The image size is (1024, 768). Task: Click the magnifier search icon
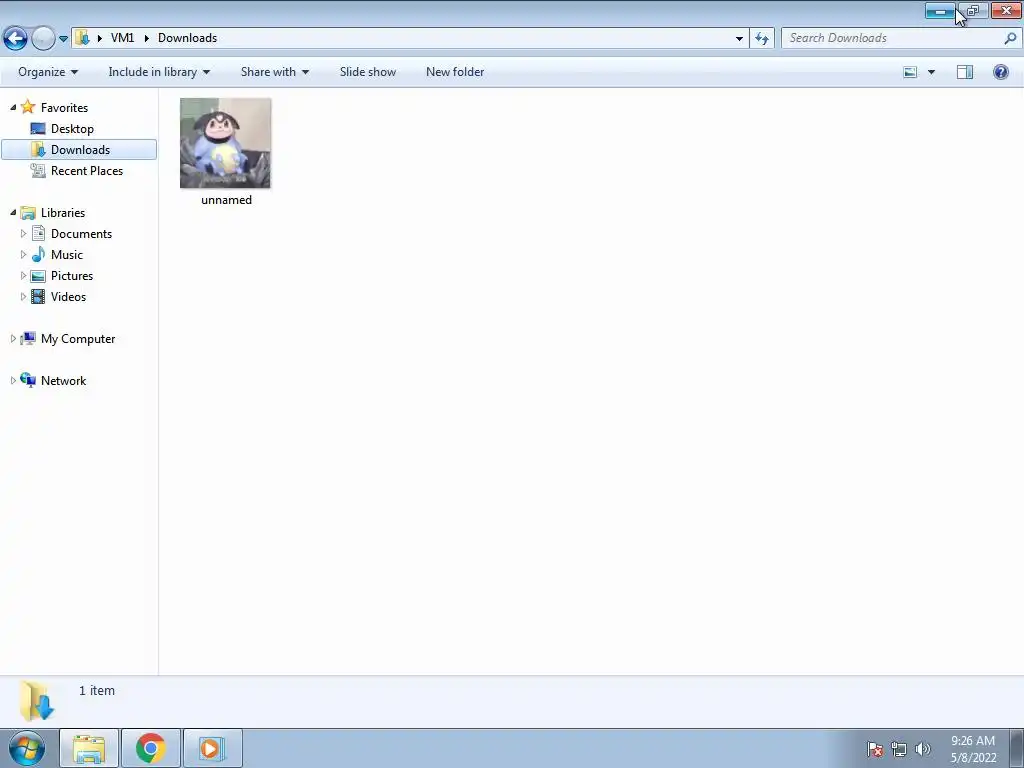coord(1010,38)
